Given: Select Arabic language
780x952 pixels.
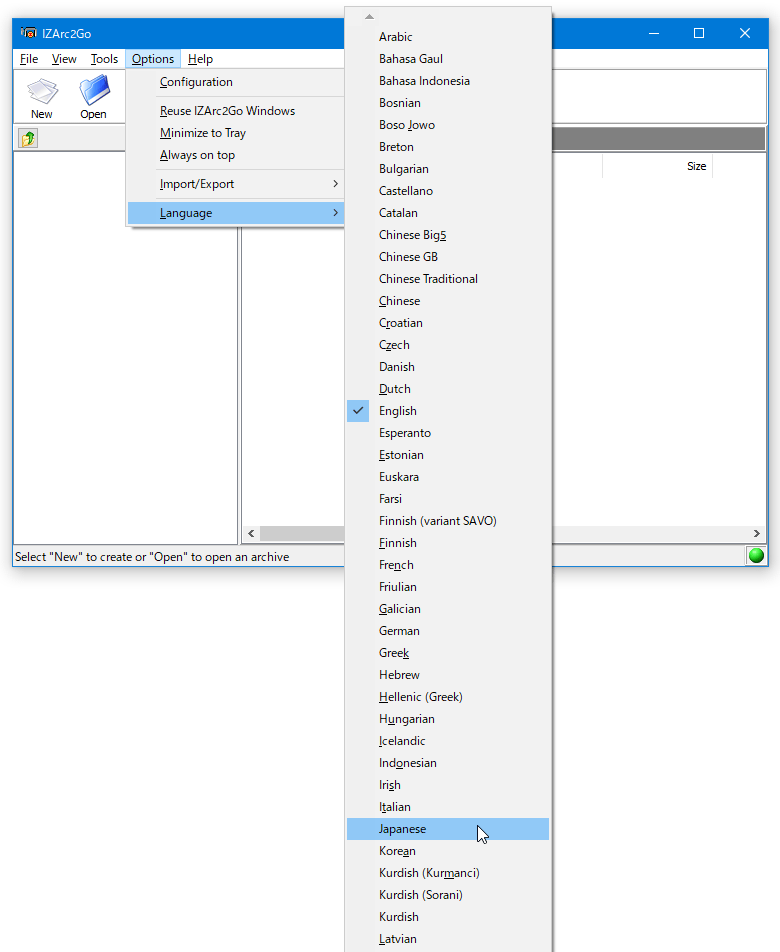Looking at the screenshot, I should (448, 37).
